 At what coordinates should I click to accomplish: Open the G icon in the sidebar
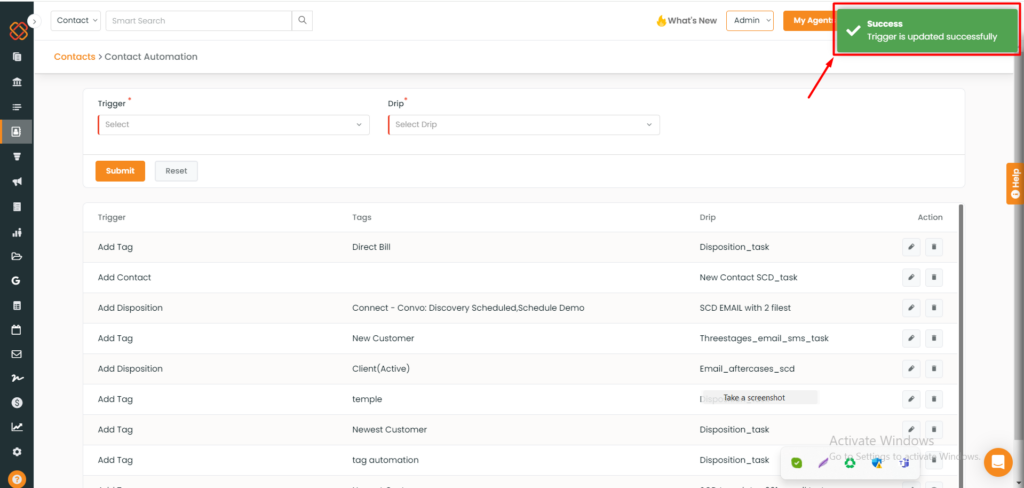pos(16,281)
